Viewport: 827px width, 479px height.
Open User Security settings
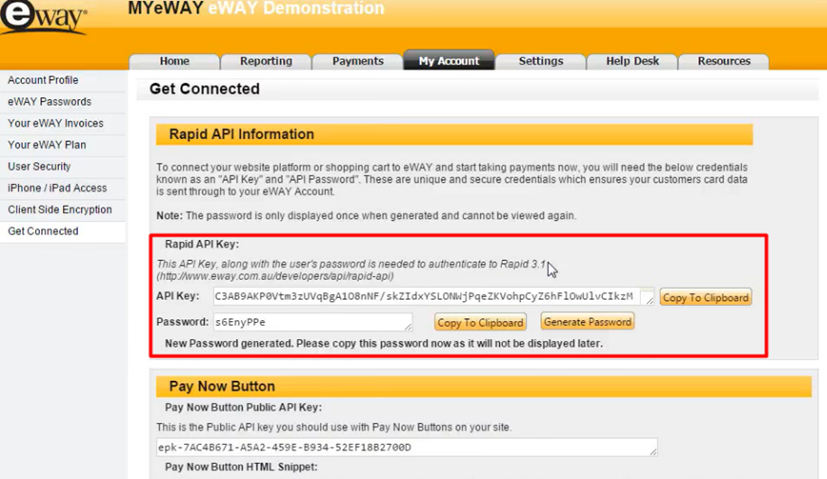(63, 167)
